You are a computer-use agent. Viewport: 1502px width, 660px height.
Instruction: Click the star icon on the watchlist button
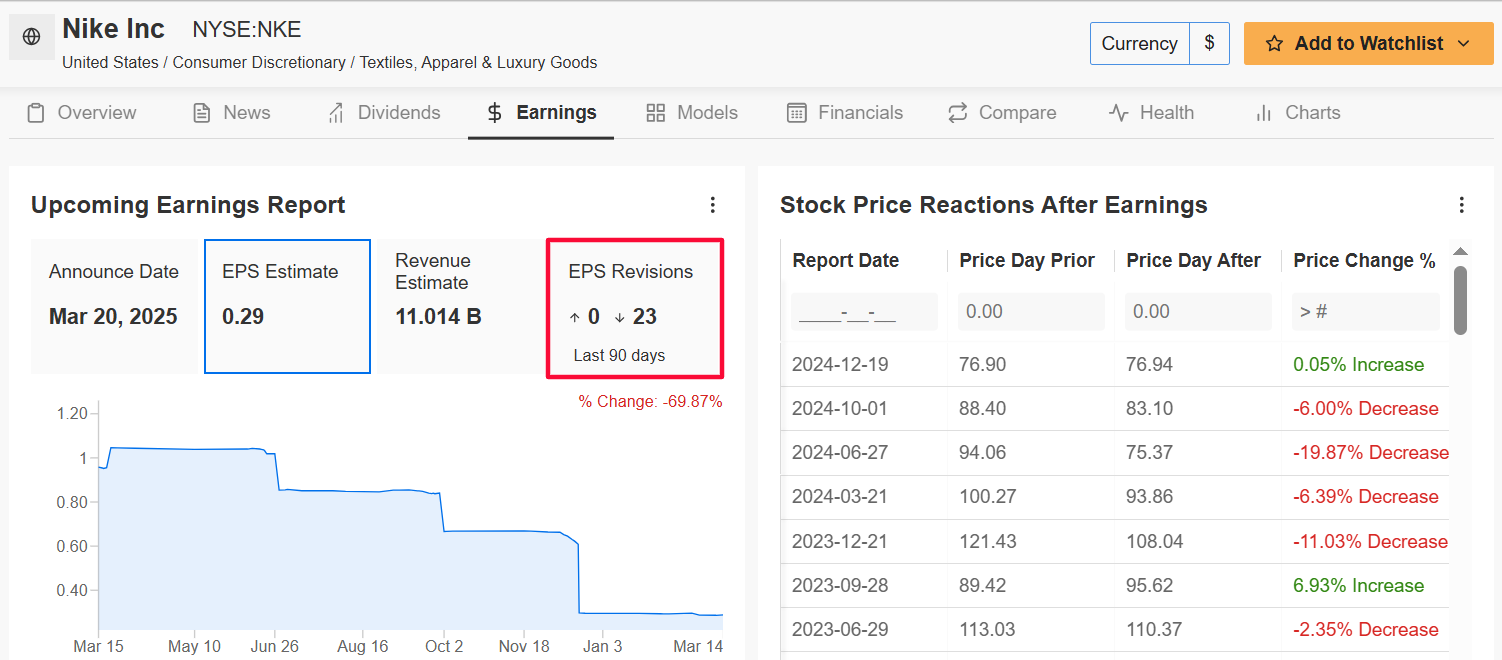[1274, 44]
